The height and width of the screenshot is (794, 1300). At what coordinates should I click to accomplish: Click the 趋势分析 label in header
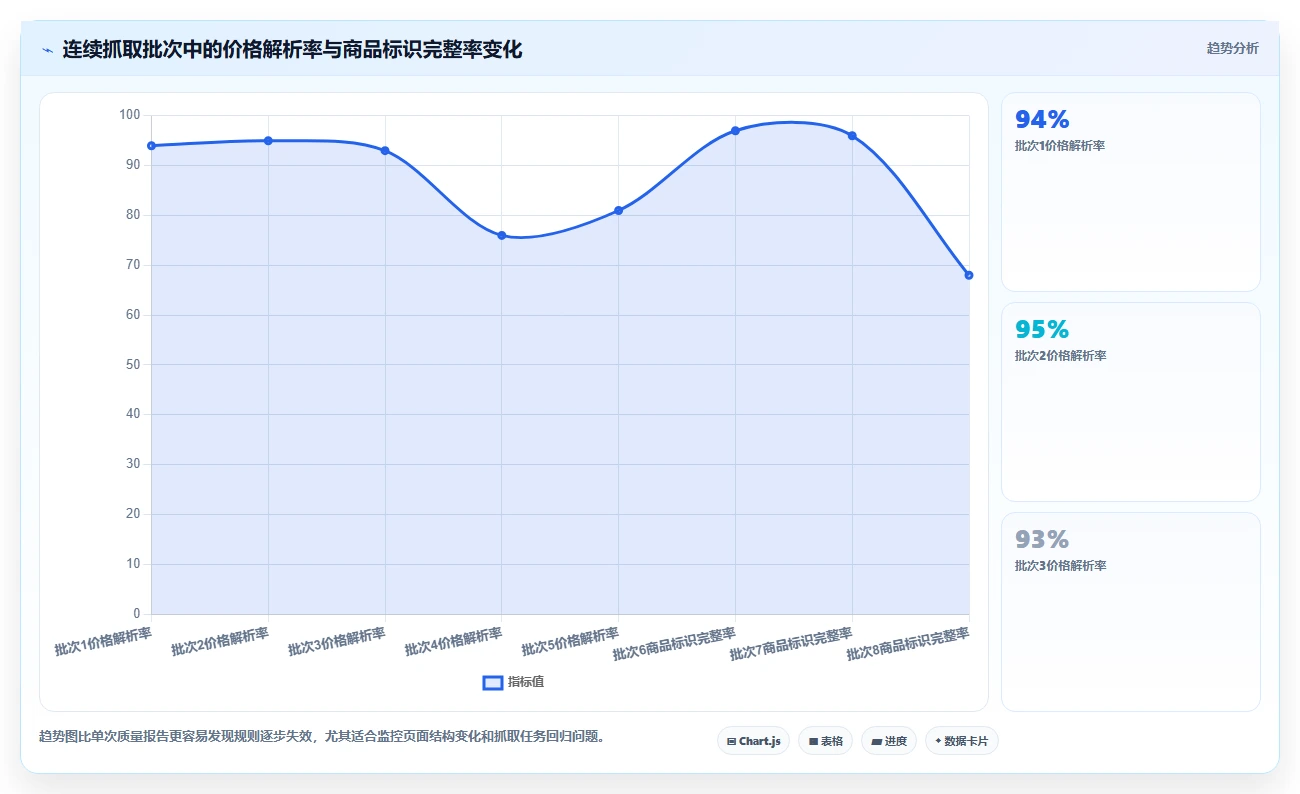[x=1232, y=48]
